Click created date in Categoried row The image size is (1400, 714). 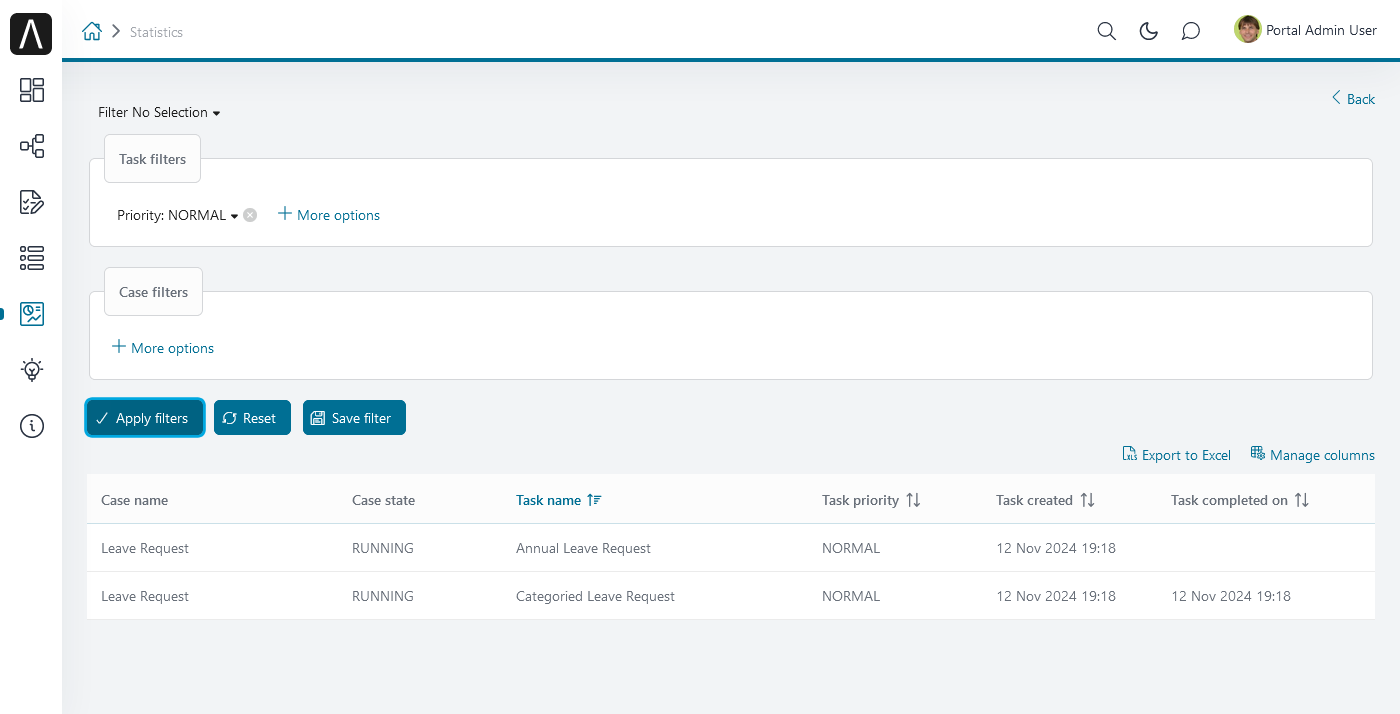pos(1056,596)
